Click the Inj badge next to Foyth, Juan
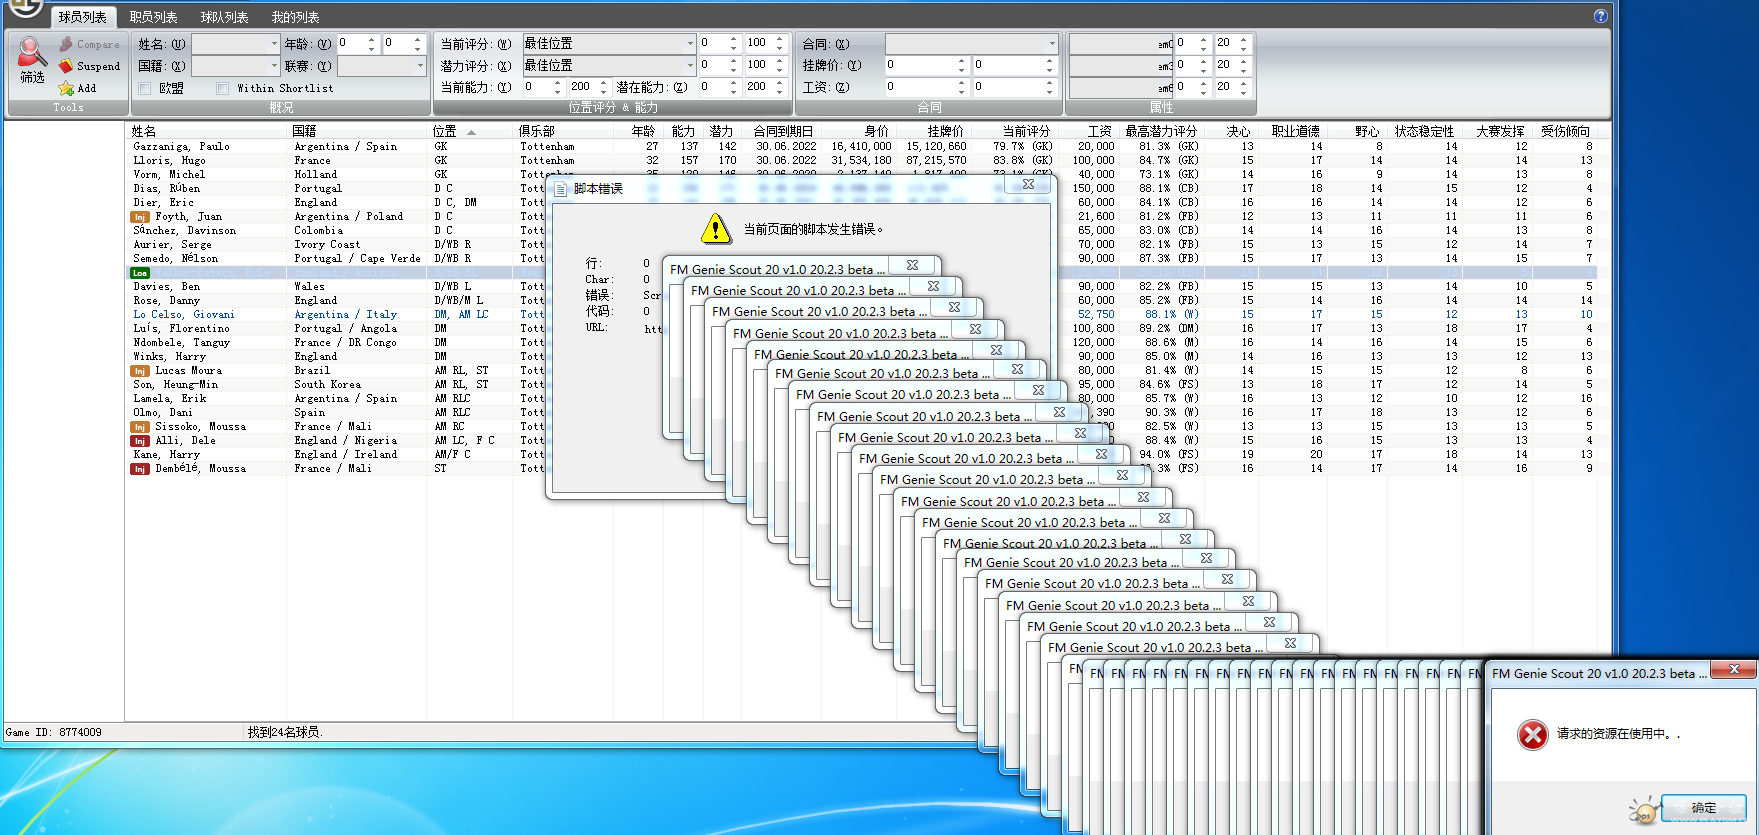Screen dimensions: 1759x835 tap(140, 217)
